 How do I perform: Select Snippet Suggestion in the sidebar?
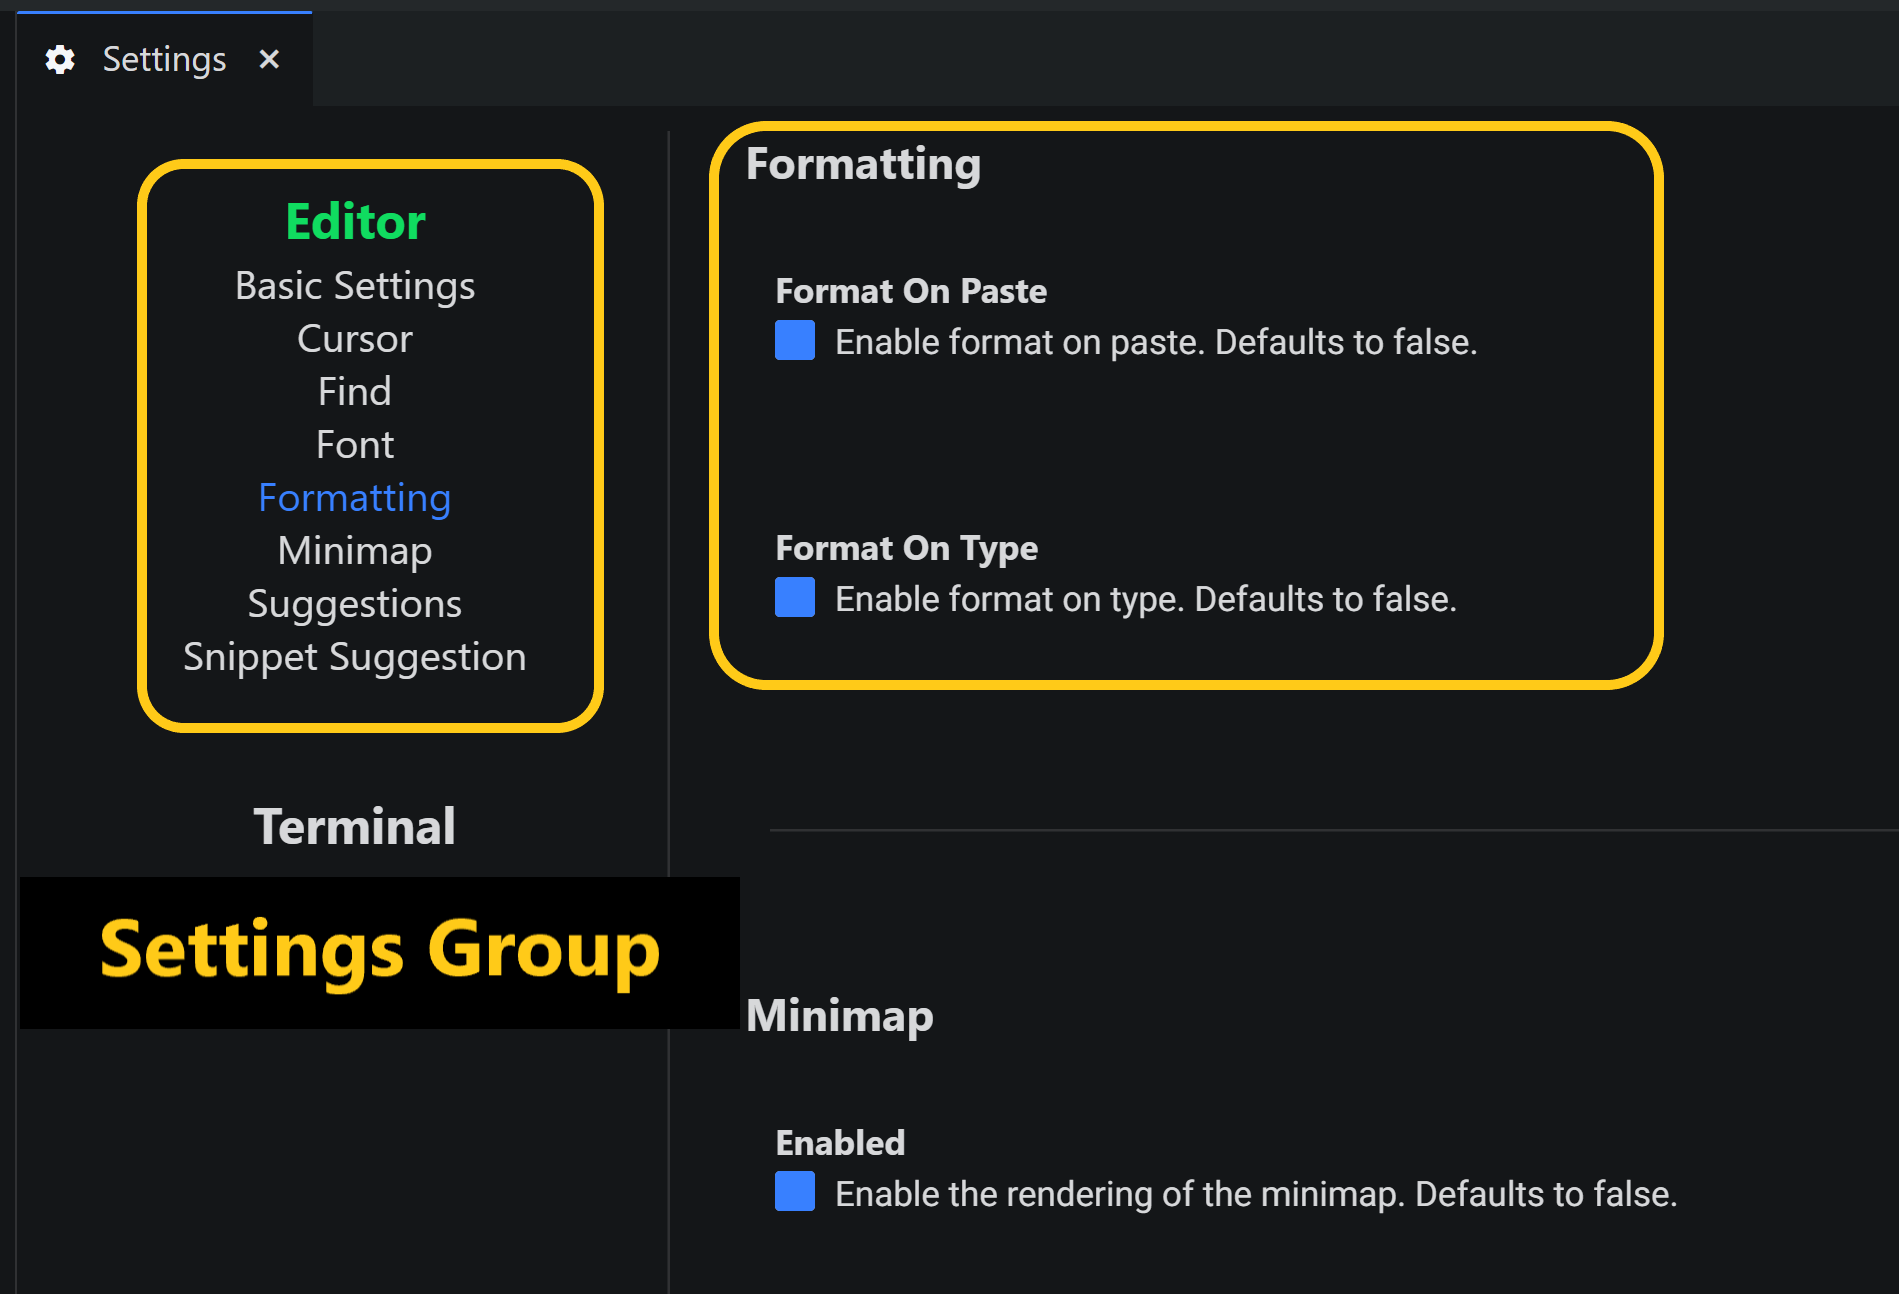[x=355, y=657]
